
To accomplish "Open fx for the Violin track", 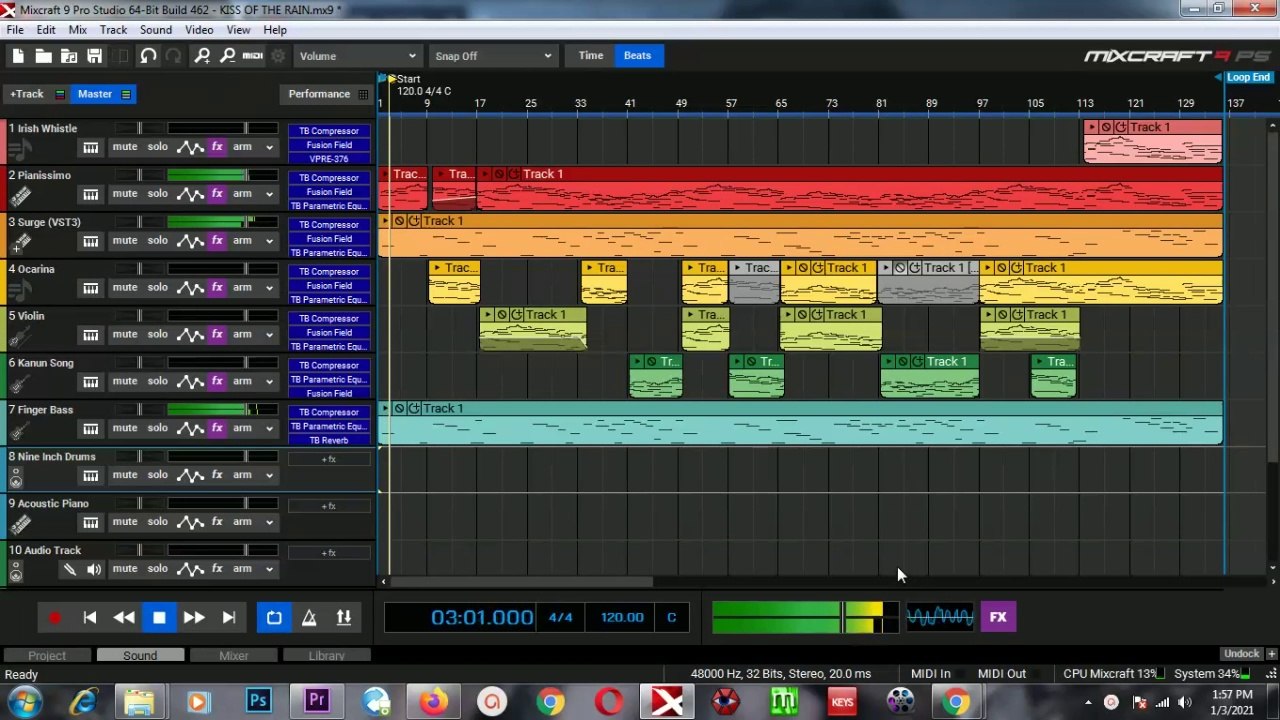I will (x=217, y=335).
